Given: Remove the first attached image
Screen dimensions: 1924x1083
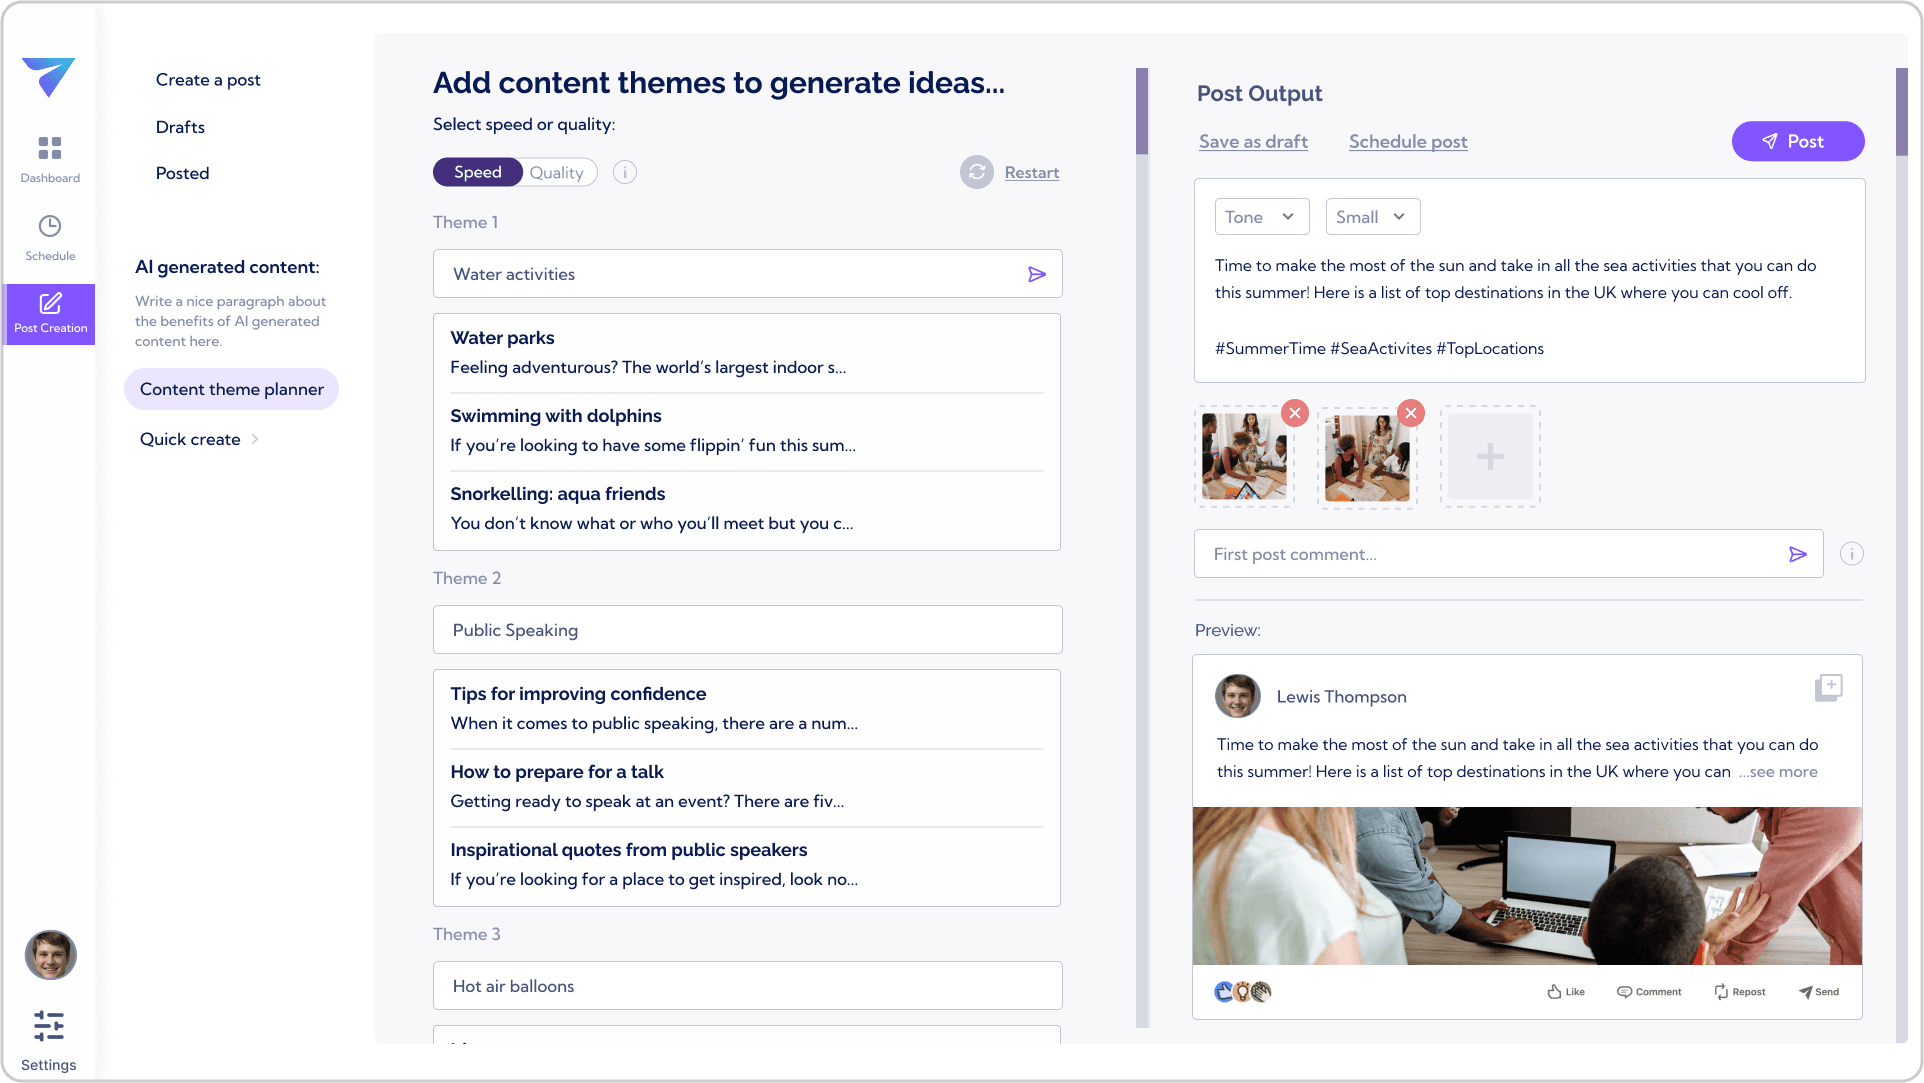Looking at the screenshot, I should pos(1295,412).
